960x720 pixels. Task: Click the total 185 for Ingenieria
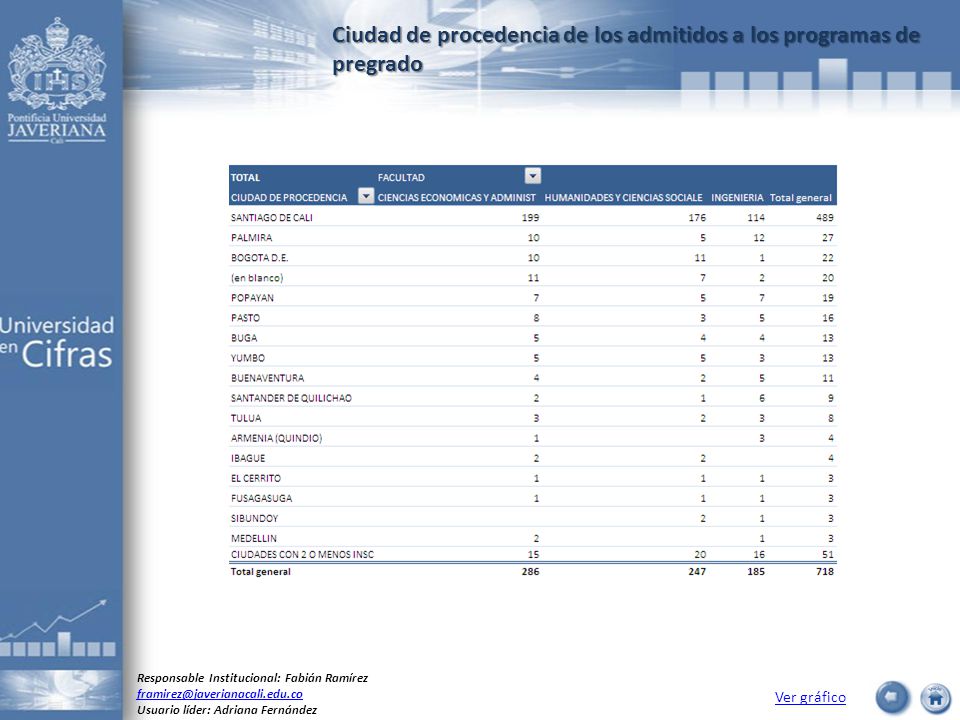click(x=756, y=571)
